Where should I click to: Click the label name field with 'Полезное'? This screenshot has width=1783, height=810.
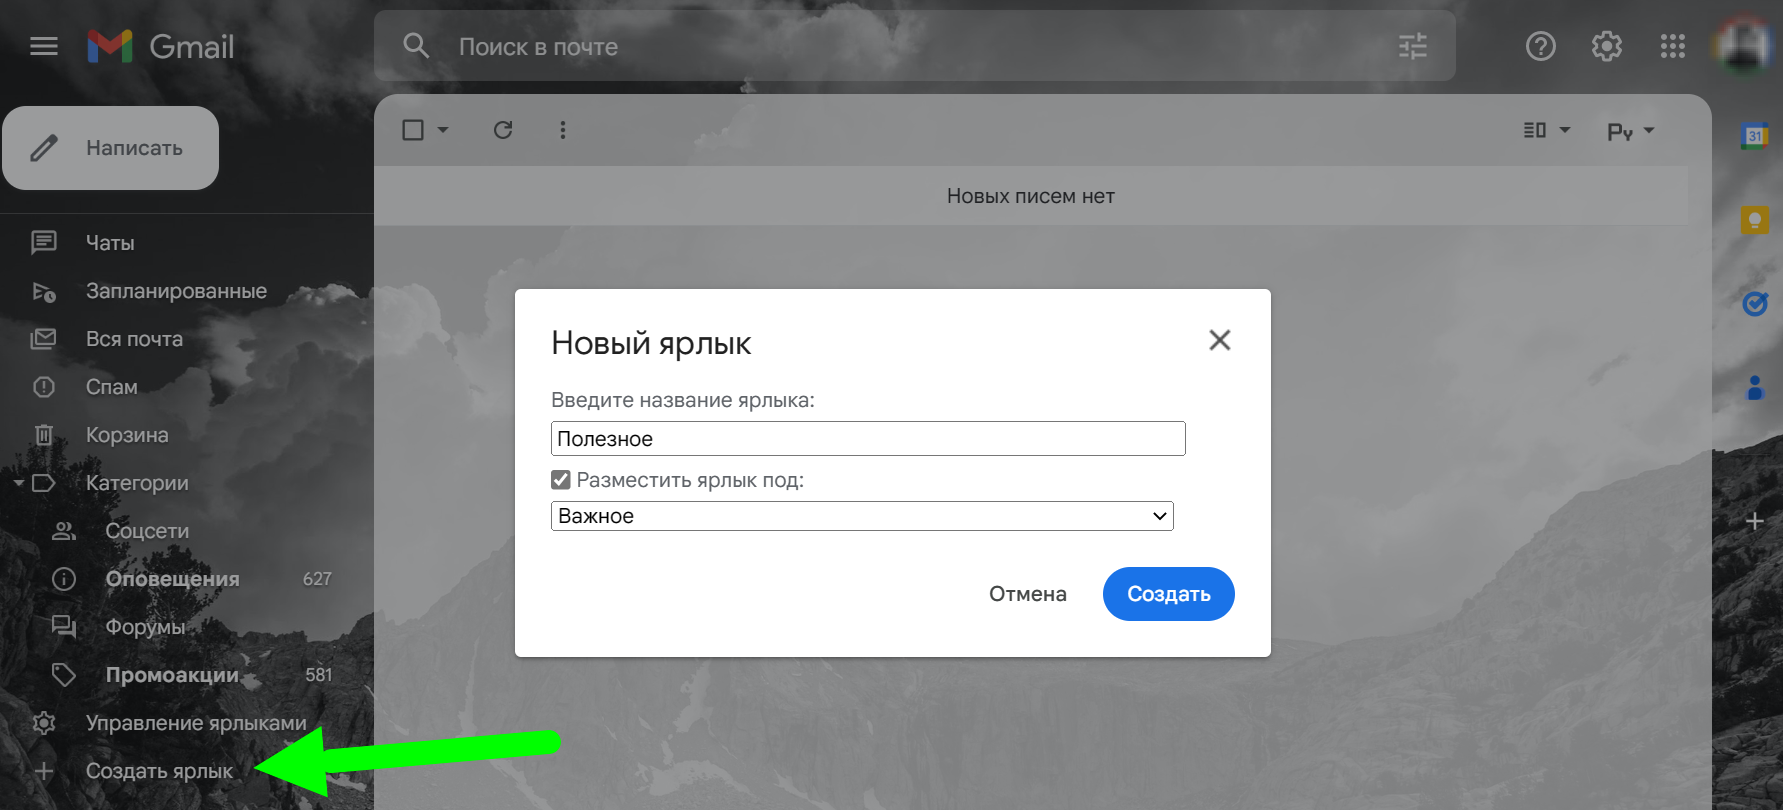(x=868, y=438)
